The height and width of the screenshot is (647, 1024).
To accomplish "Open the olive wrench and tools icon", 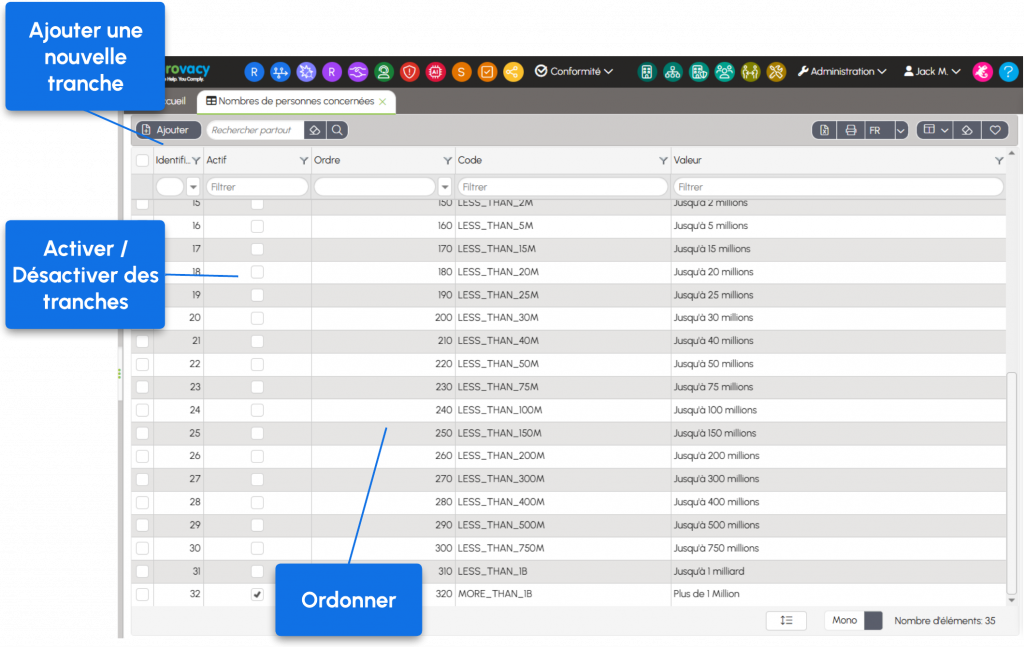I will tap(776, 72).
